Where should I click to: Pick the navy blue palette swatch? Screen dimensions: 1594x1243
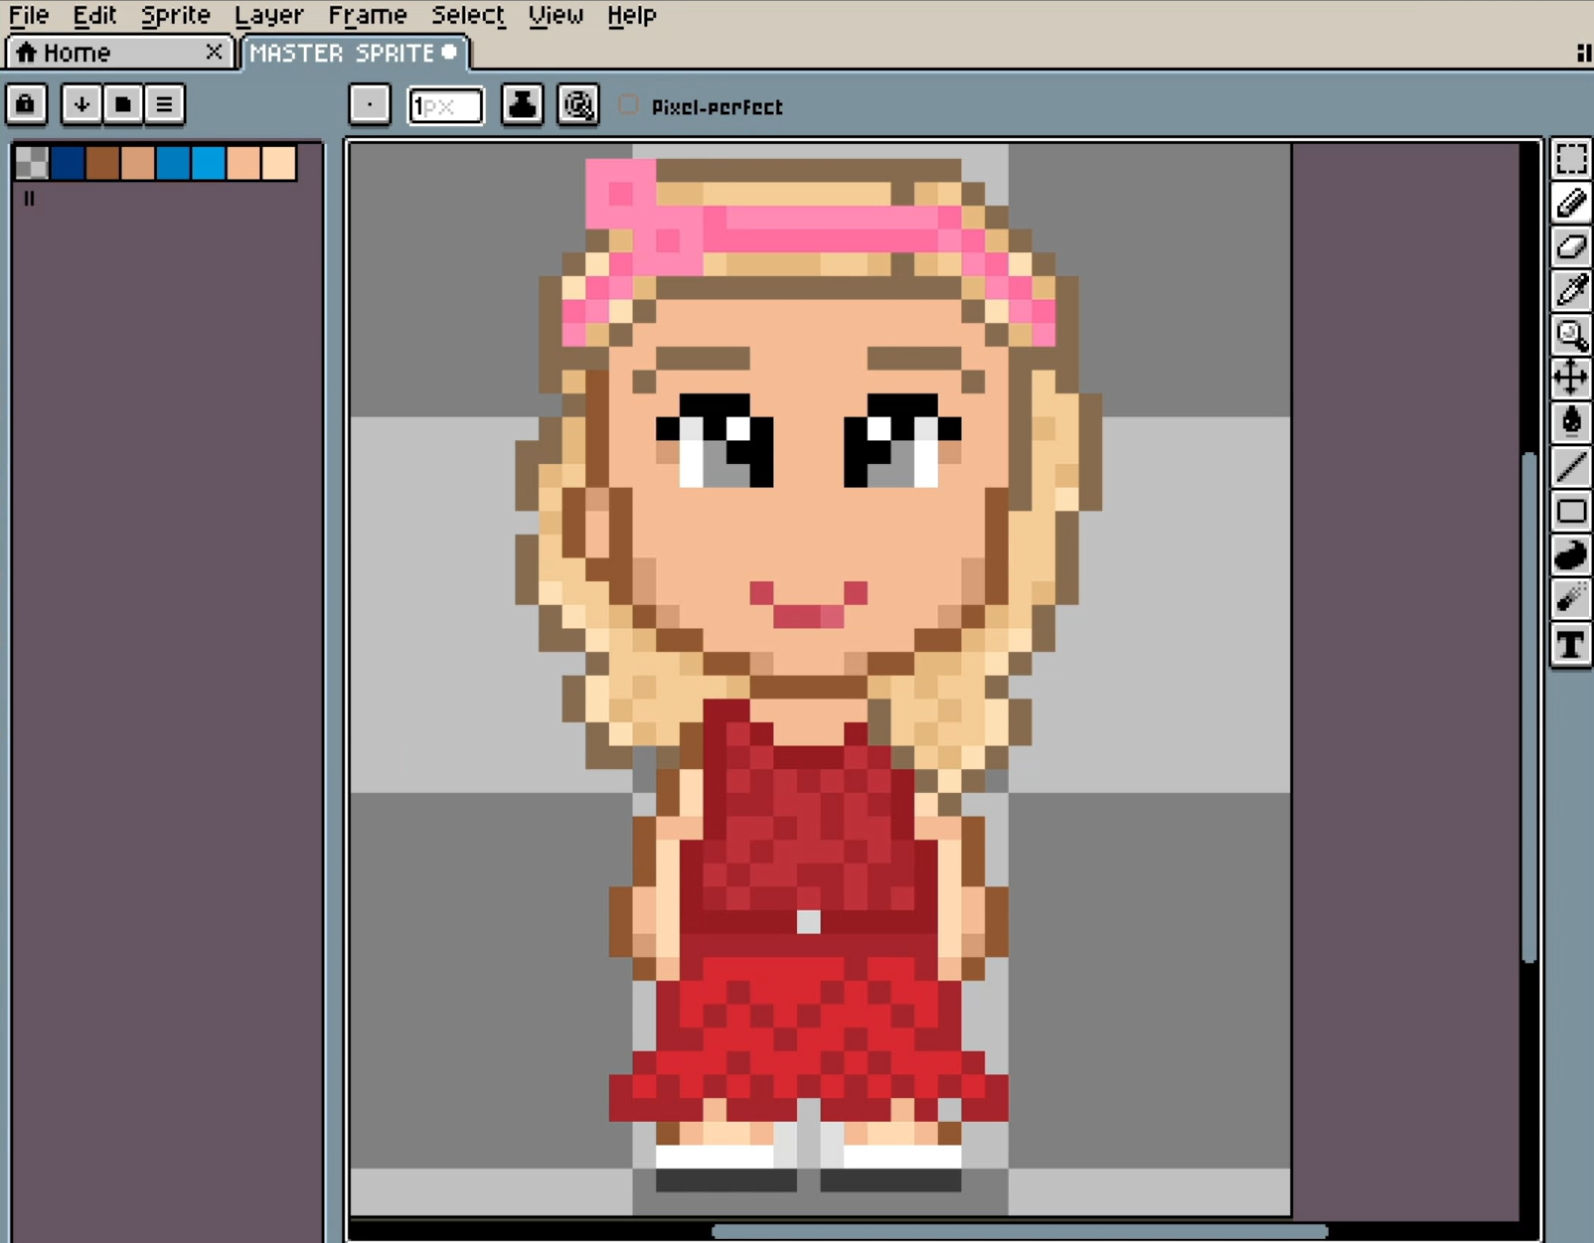[67, 162]
